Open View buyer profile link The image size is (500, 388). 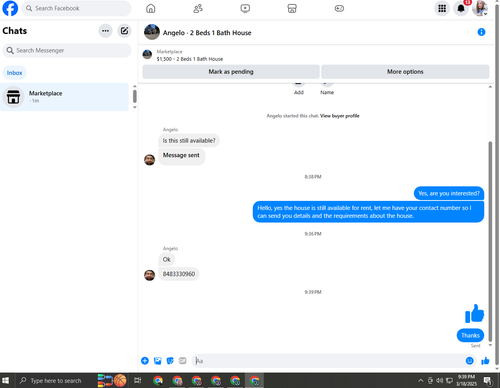tap(340, 116)
